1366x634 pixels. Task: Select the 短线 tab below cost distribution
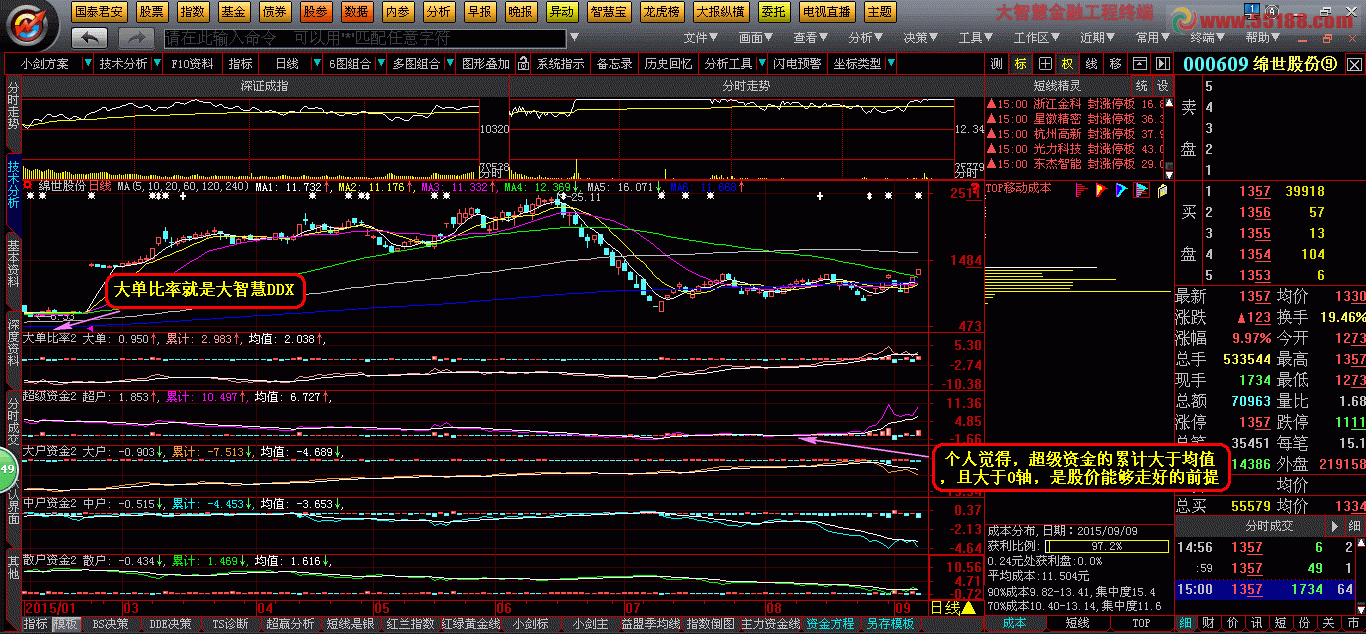coord(1078,623)
